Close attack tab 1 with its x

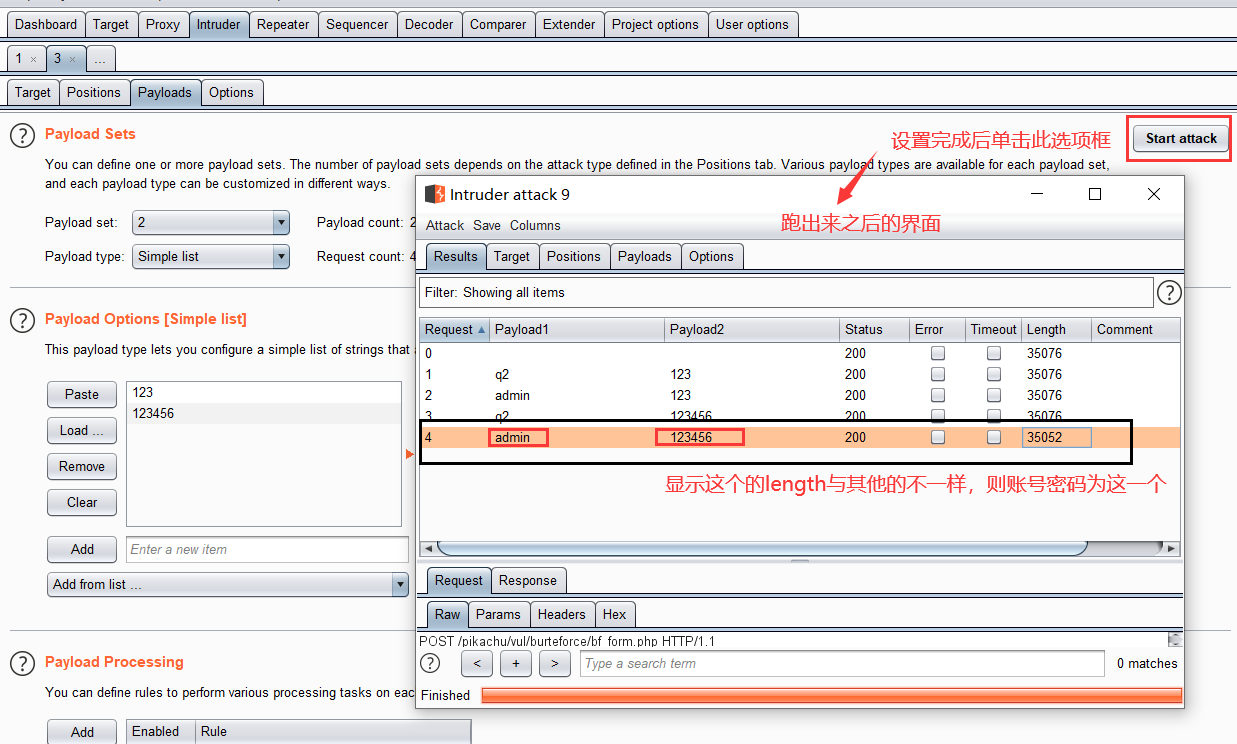(33, 59)
